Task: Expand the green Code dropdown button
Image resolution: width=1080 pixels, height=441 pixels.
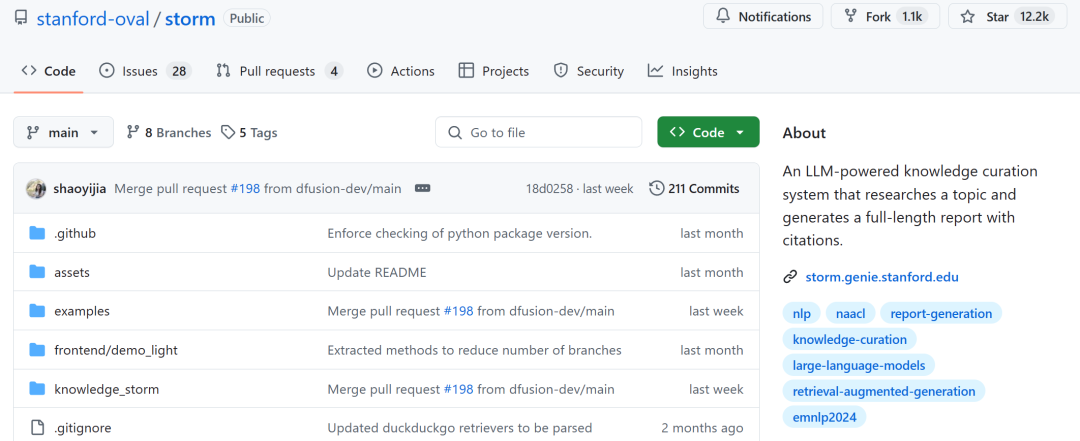Action: [708, 132]
